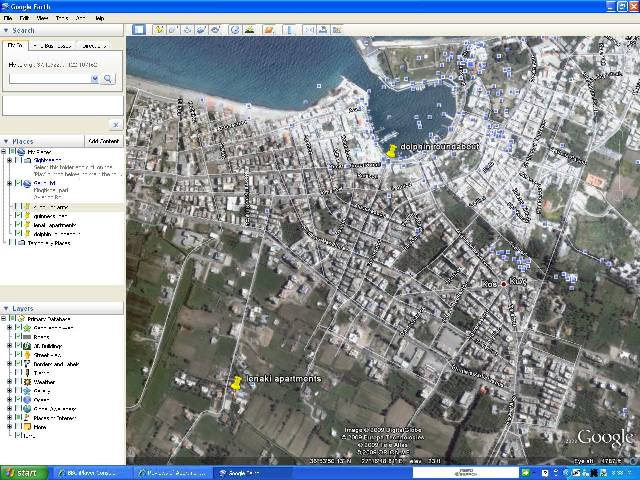640x480 pixels.
Task: Toggle the Roads layer checkbox
Action: [18, 337]
